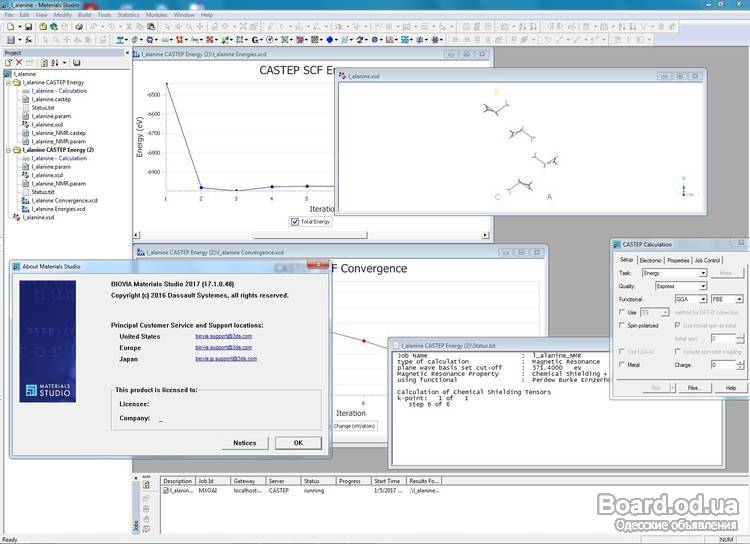Open the Modules menu
750x544 pixels.
[156, 15]
